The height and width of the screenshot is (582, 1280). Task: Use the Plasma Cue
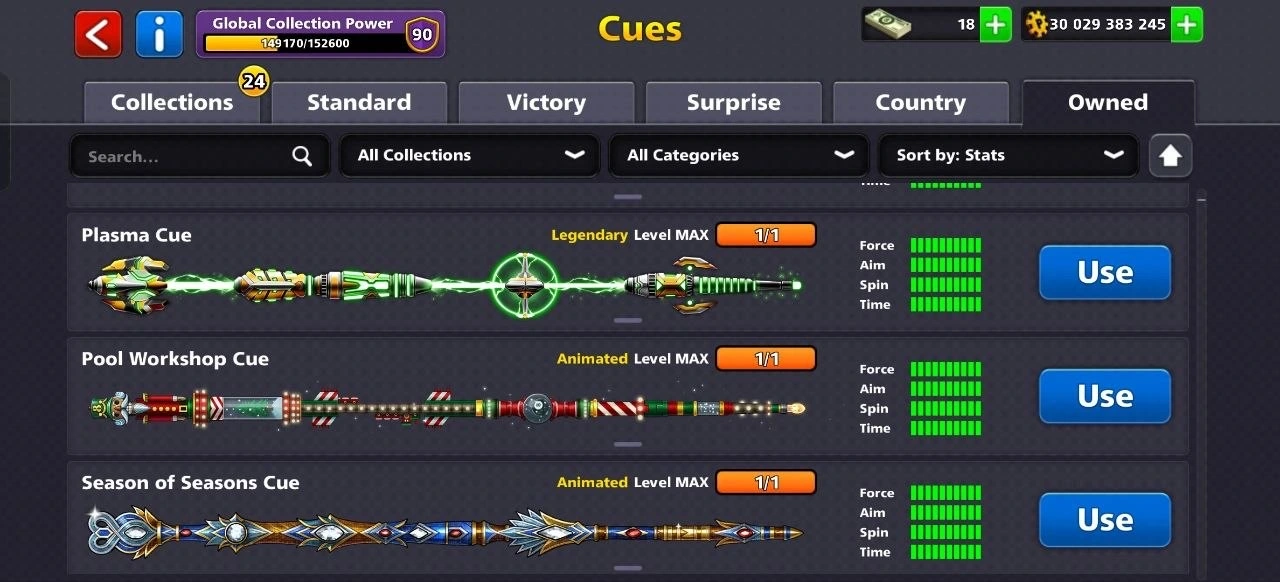pos(1105,272)
